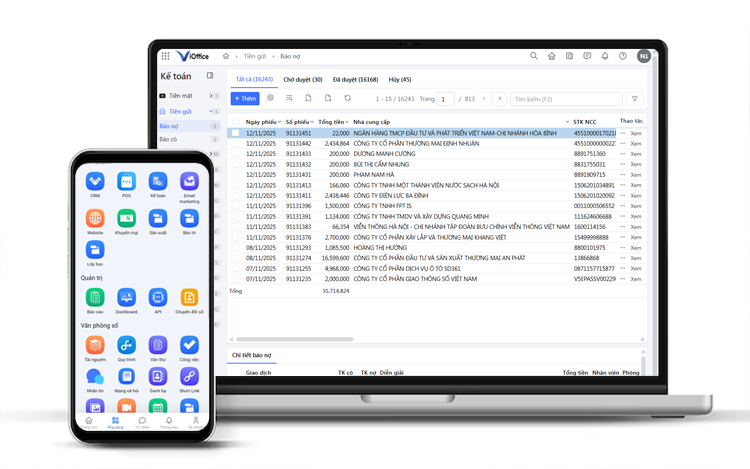Check the row for voucher 91131235
The height and width of the screenshot is (469, 750).
(235, 279)
